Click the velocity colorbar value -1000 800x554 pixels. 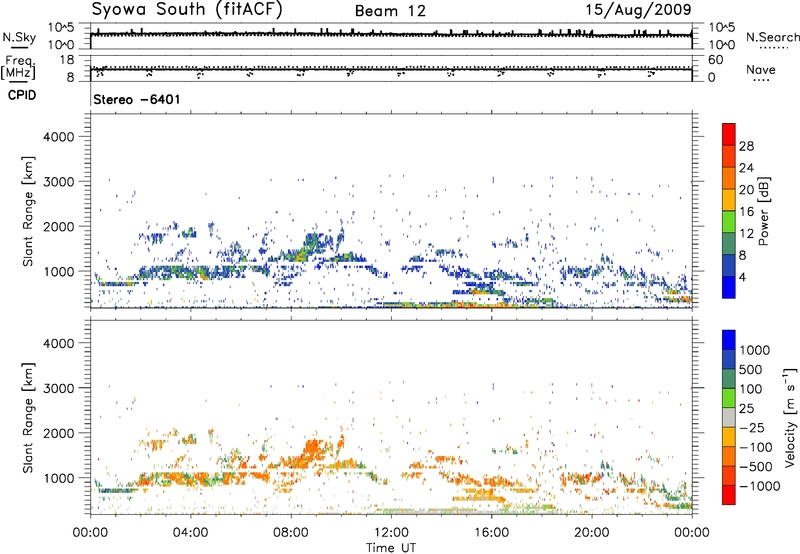[759, 486]
